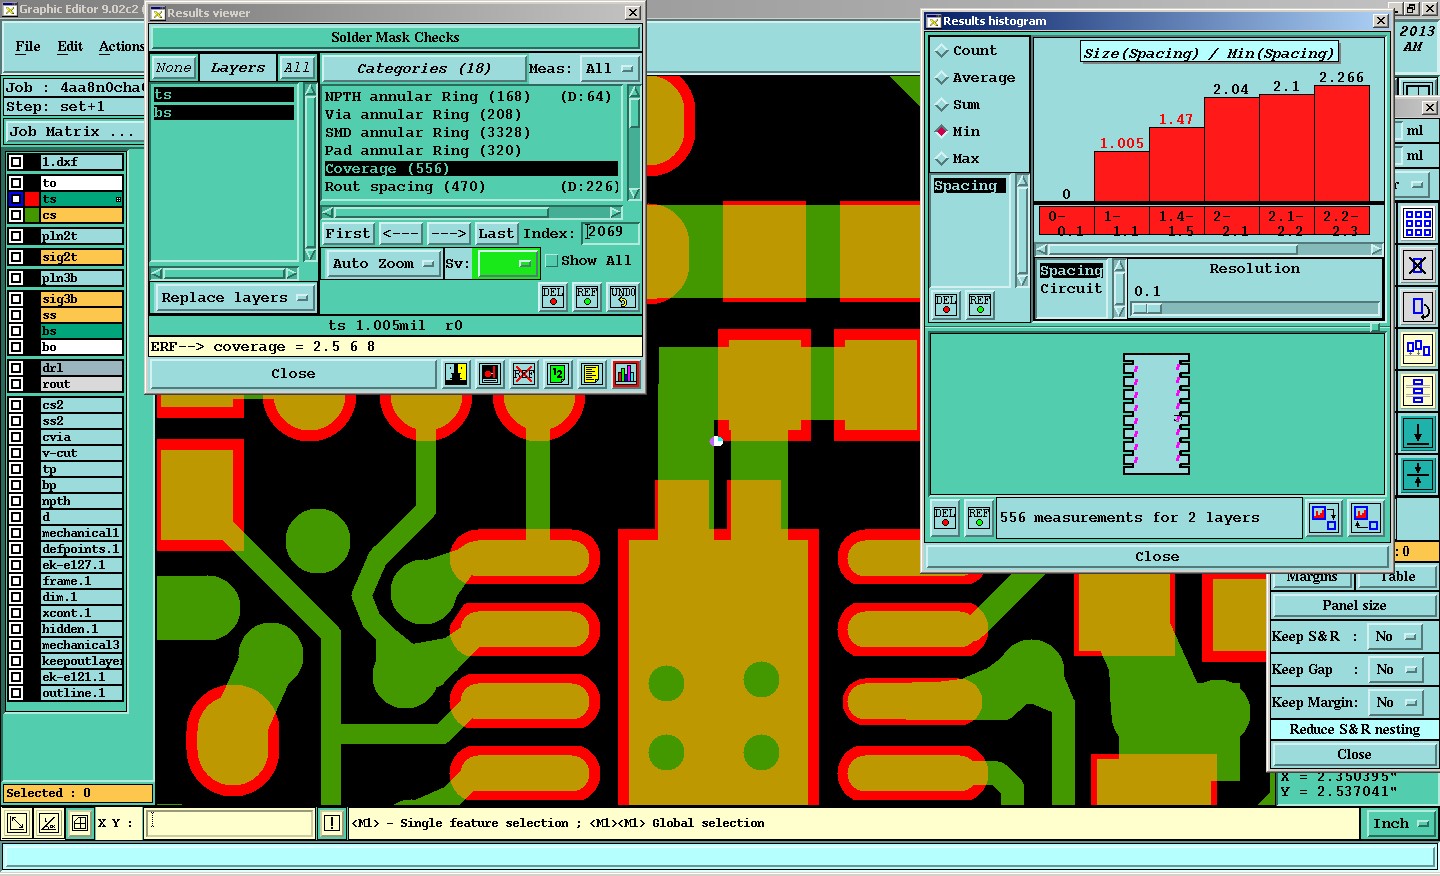Click the yellow notes report icon

pos(591,374)
